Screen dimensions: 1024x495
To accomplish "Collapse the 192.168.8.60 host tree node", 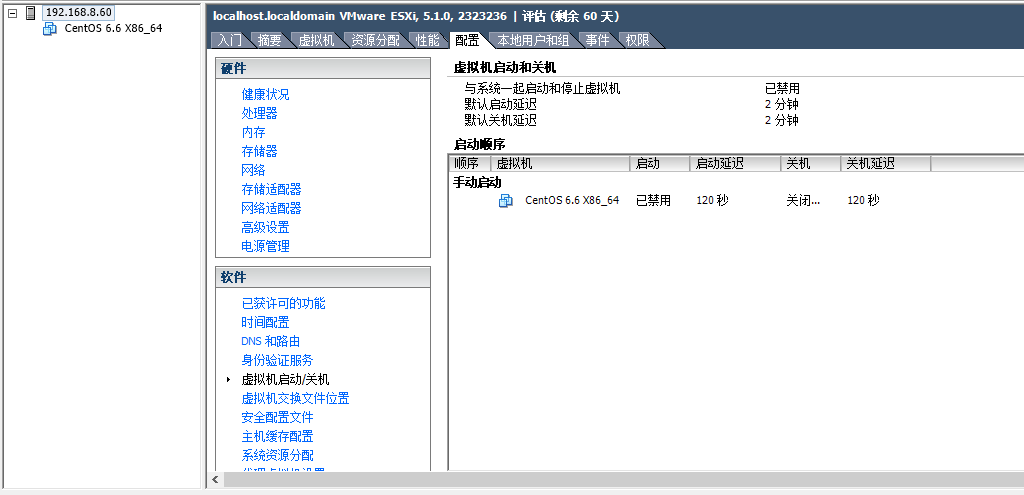I will 12,12.
